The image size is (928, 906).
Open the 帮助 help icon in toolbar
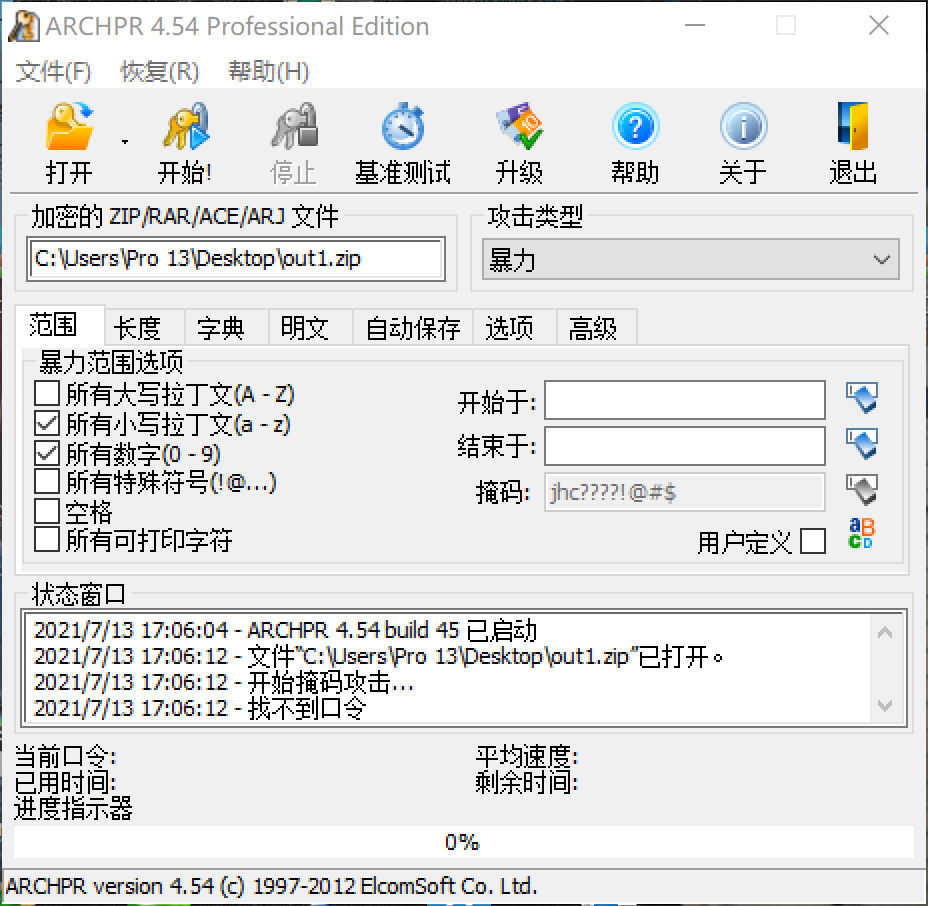(x=635, y=127)
